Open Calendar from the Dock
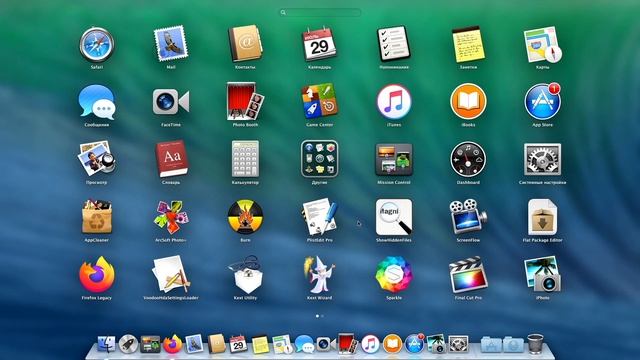The image size is (640, 360). coord(238,344)
